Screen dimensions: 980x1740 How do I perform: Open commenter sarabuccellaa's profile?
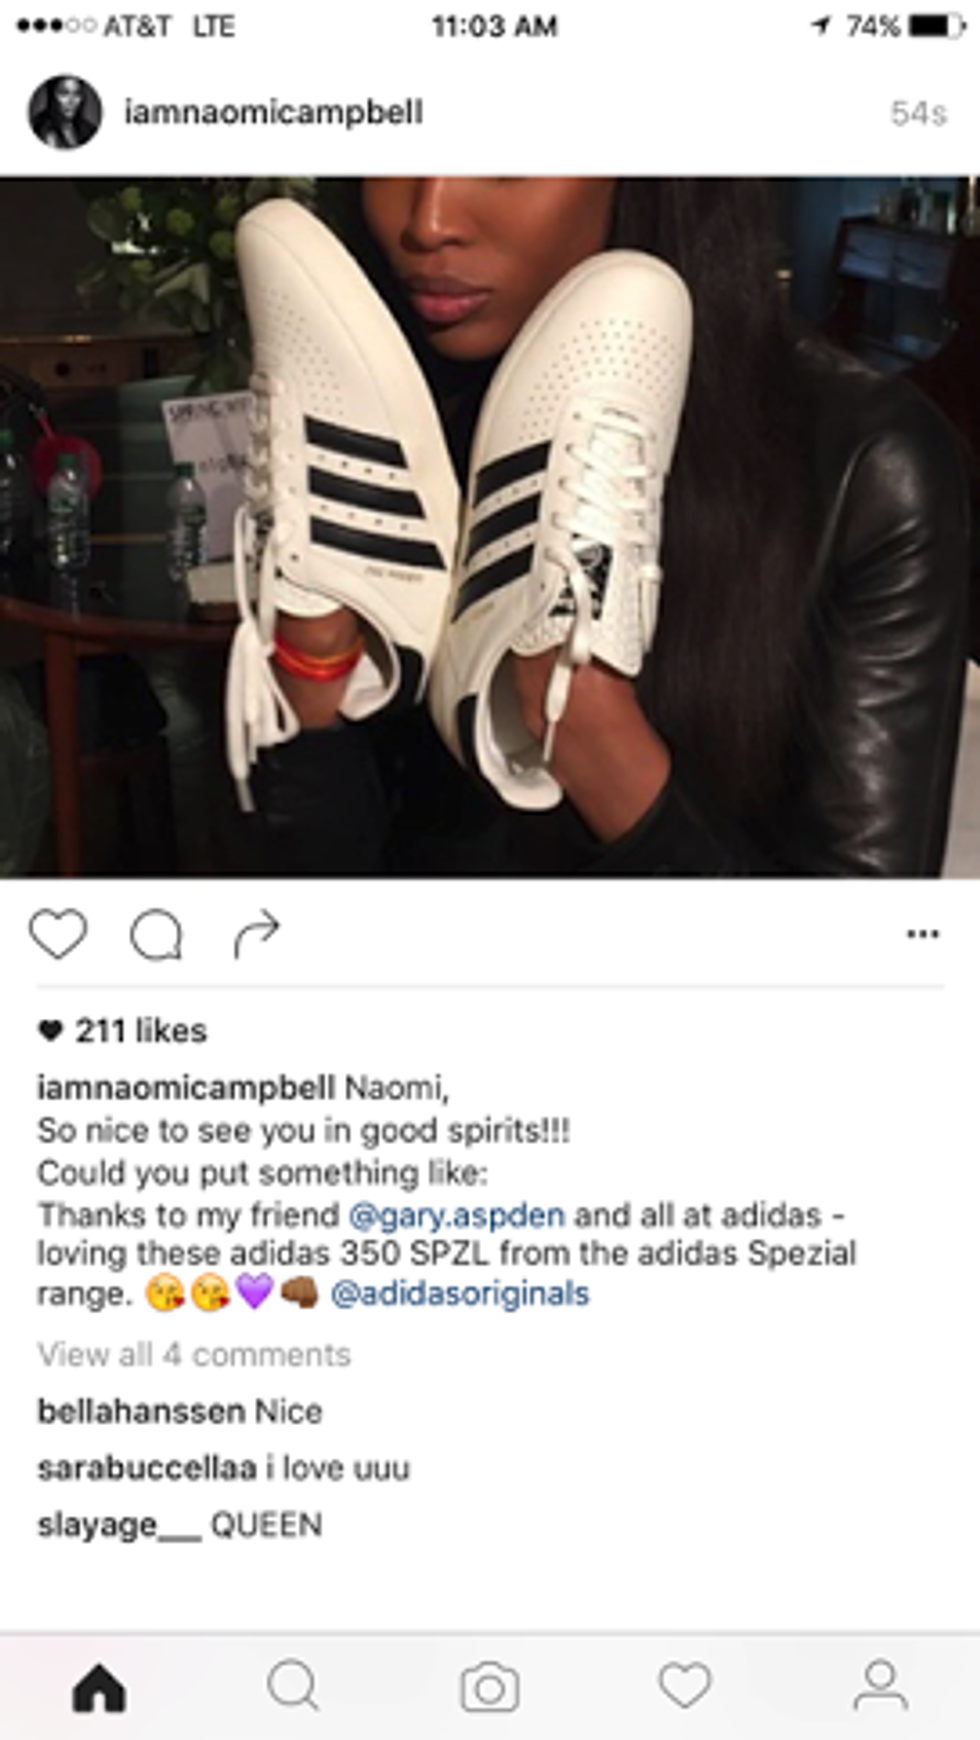click(x=147, y=1469)
